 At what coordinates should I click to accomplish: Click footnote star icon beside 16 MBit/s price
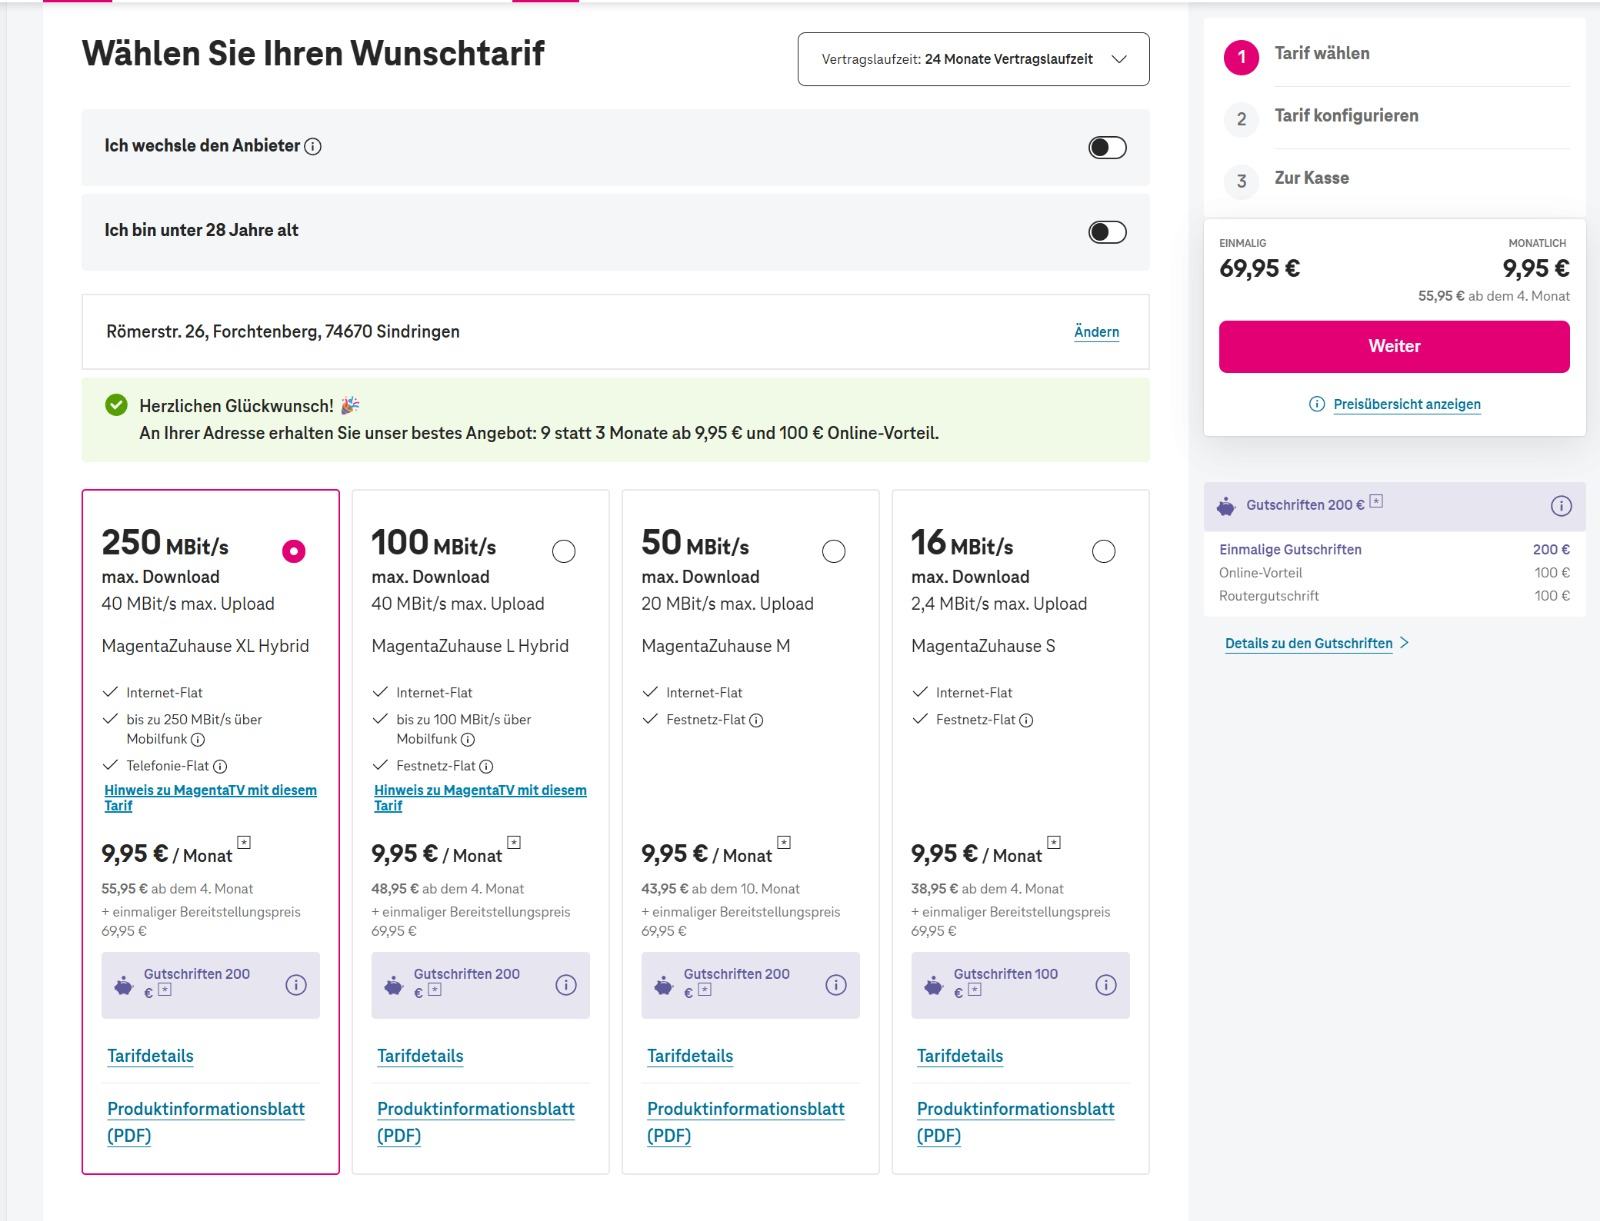point(1054,843)
